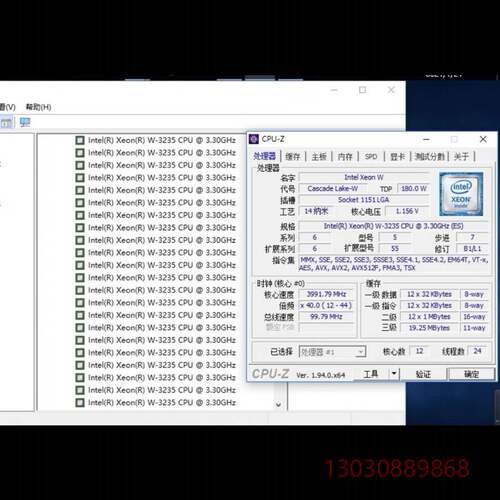Click the TDP value 180.0 W
The width and height of the screenshot is (500, 500).
tap(413, 188)
